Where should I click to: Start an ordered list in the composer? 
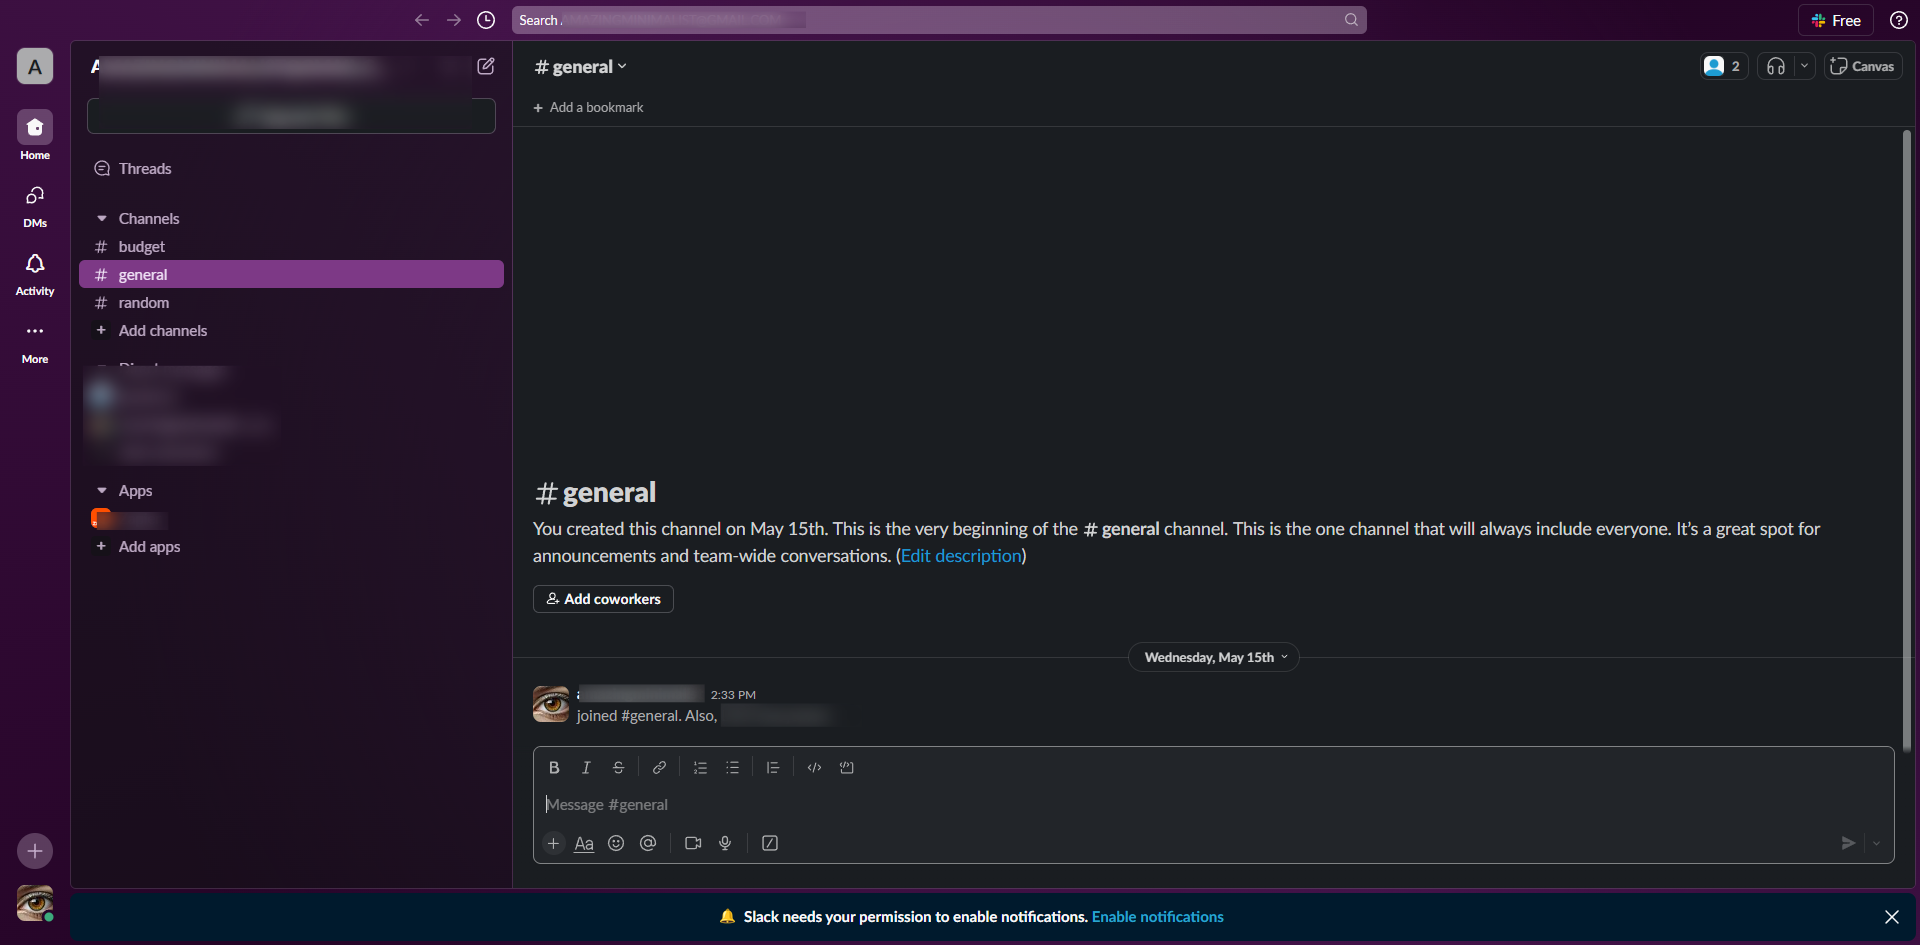pos(700,767)
